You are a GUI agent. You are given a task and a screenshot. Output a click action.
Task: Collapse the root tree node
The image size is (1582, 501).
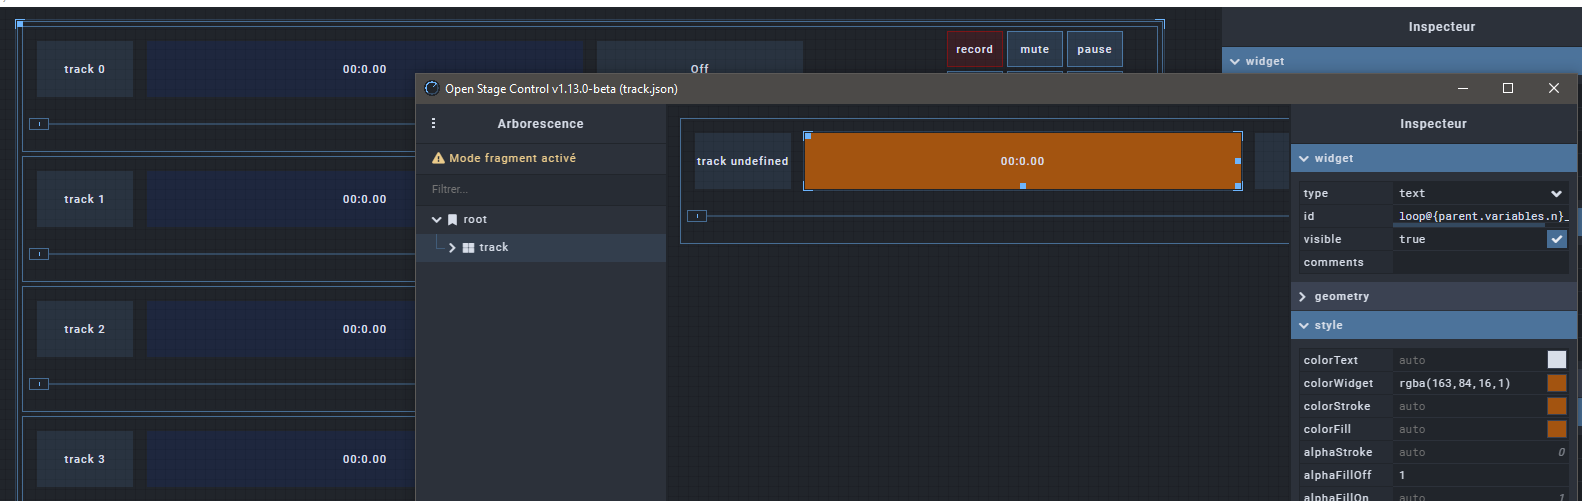pos(437,219)
